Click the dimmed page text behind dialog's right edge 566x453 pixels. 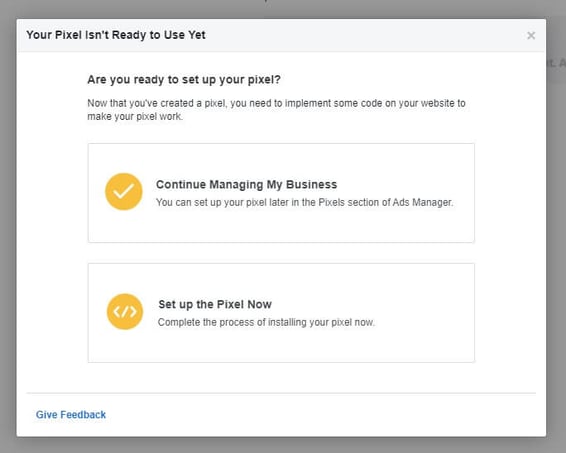click(557, 63)
